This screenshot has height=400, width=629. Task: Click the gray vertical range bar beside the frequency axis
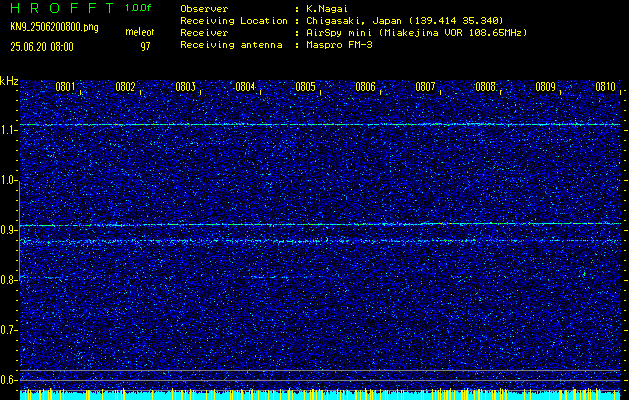19,229
